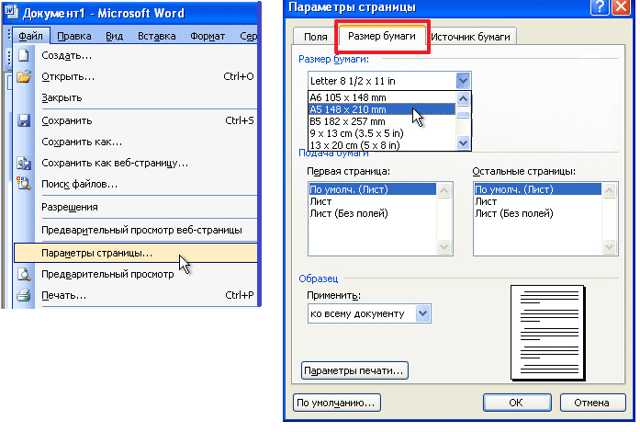Click the save as web page icon
The image size is (640, 432).
24,163
